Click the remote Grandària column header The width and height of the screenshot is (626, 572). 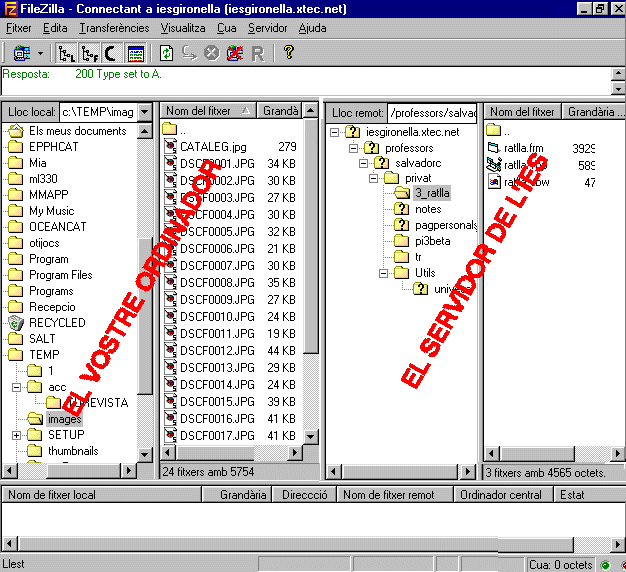coord(590,112)
